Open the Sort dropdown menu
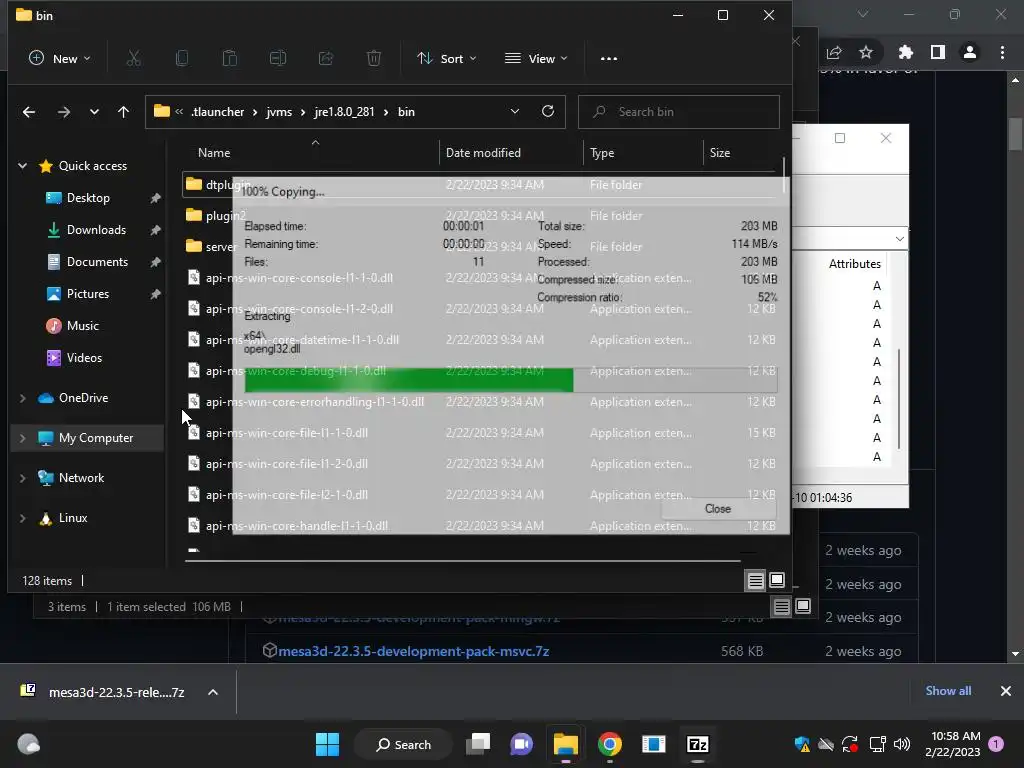 [447, 59]
